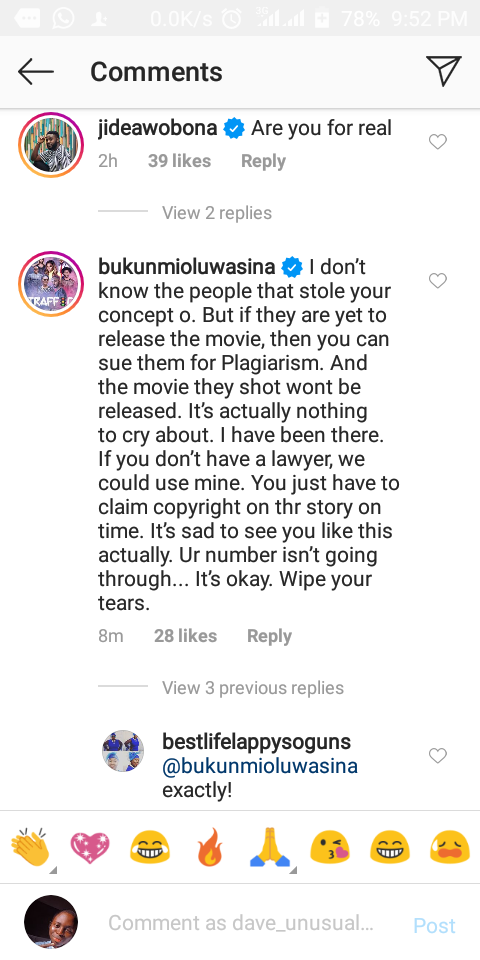The image size is (480, 960).
Task: Focus the Comment as dave_unusual field
Action: (x=241, y=923)
